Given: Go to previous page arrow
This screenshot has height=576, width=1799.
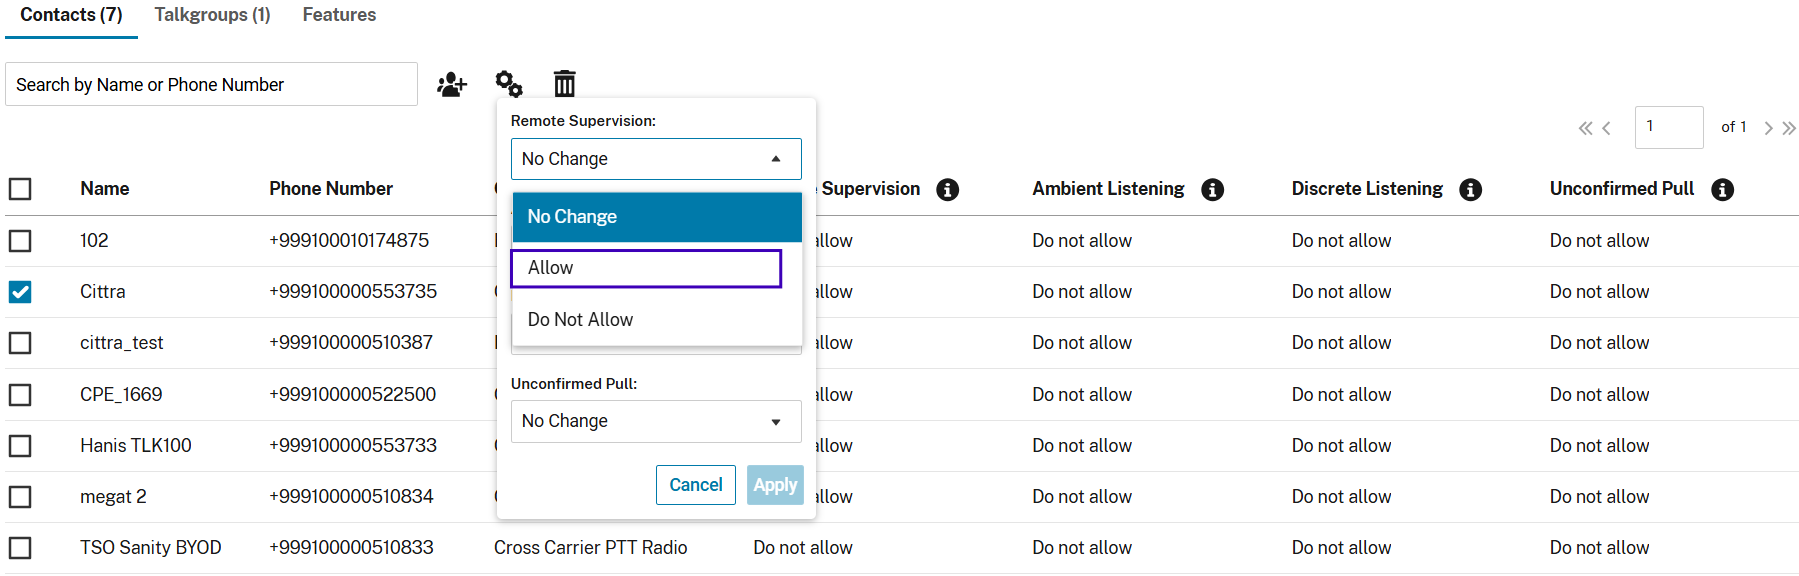Looking at the screenshot, I should click(1607, 128).
